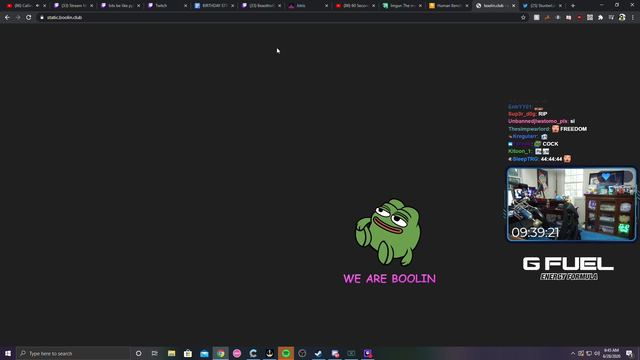
Task: Click the WE ARE BOOLIN text
Action: pyautogui.click(x=389, y=279)
